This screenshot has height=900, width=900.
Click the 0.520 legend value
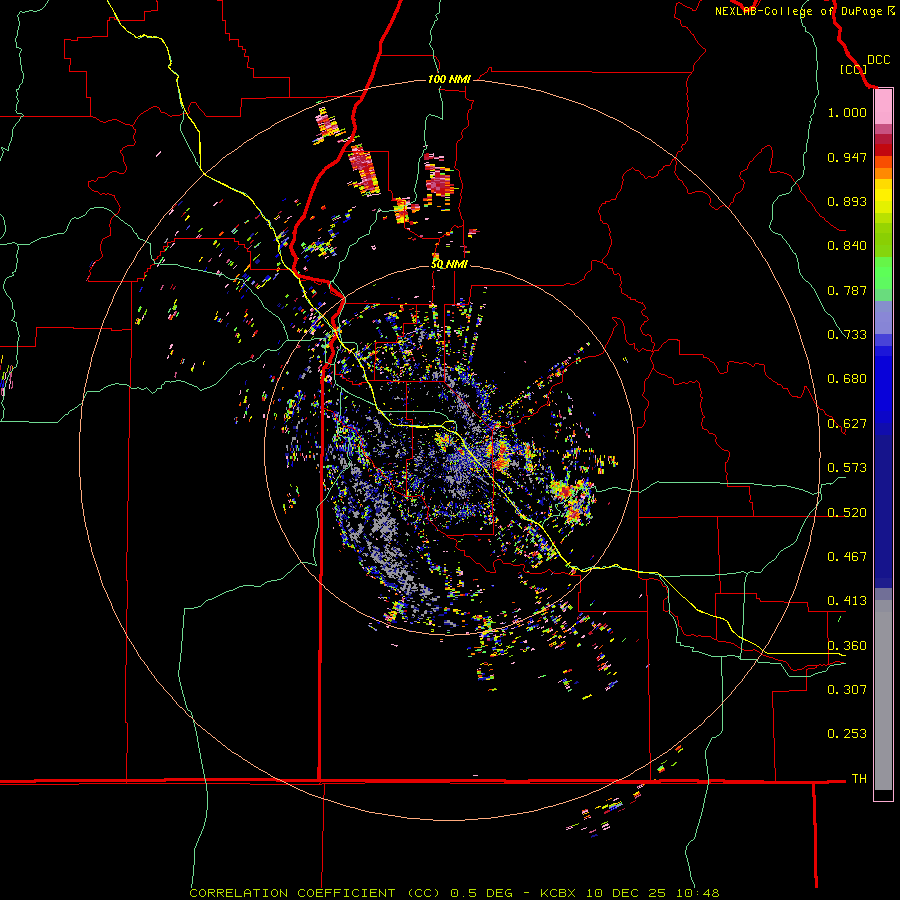[x=847, y=512]
